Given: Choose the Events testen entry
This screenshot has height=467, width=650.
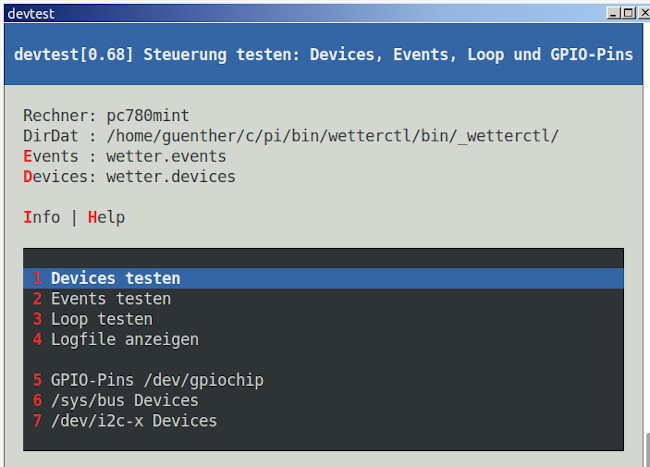Looking at the screenshot, I should coord(110,298).
